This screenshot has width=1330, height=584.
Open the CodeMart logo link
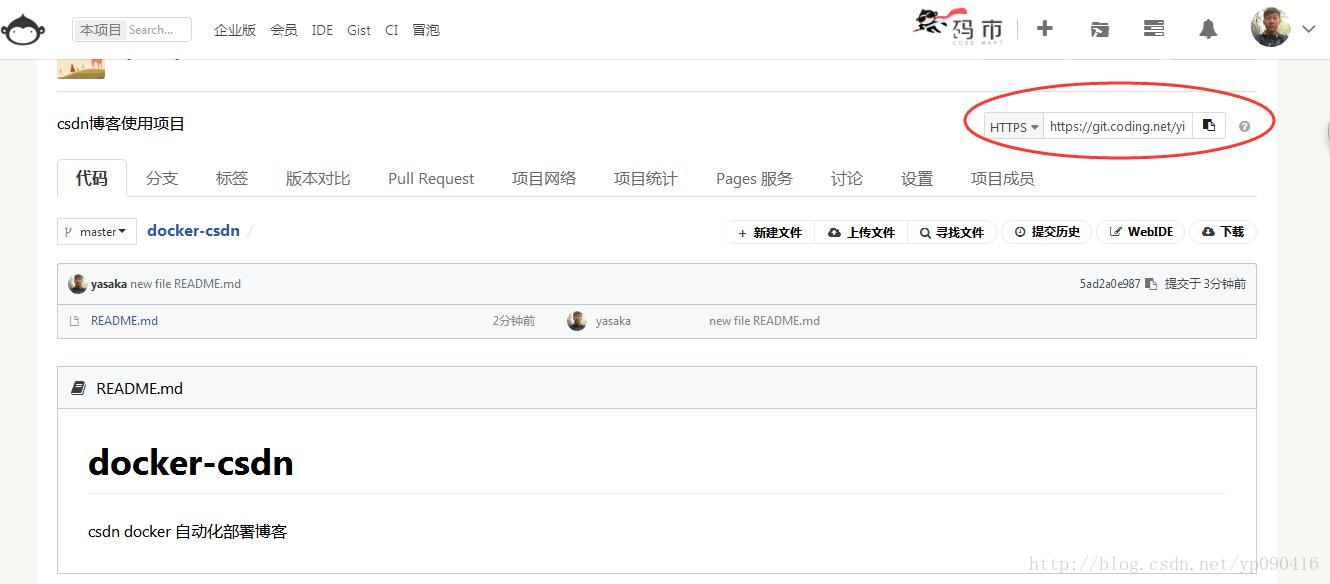point(957,28)
